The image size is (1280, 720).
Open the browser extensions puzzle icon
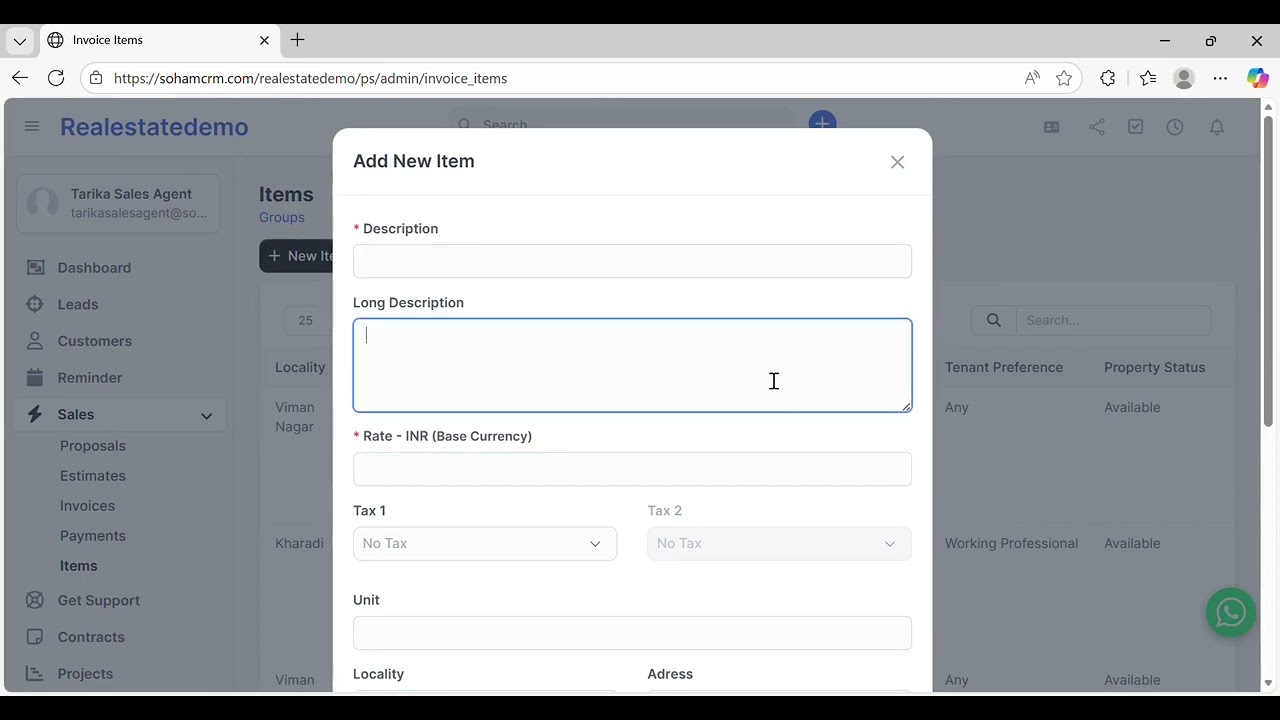1107,78
